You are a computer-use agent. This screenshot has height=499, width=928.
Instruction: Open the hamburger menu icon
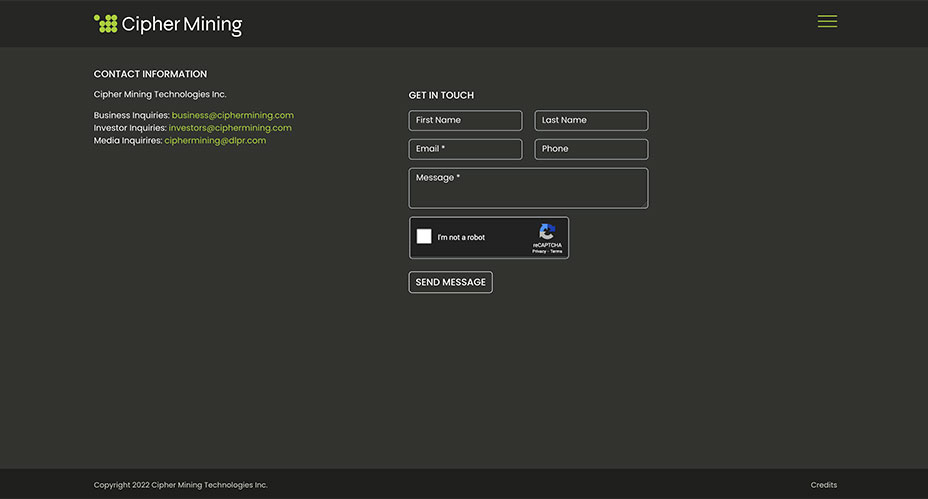click(x=827, y=21)
